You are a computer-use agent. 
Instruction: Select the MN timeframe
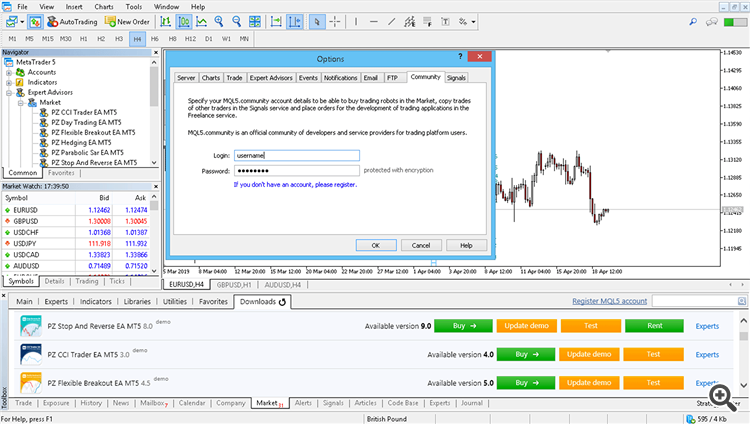pyautogui.click(x=244, y=39)
